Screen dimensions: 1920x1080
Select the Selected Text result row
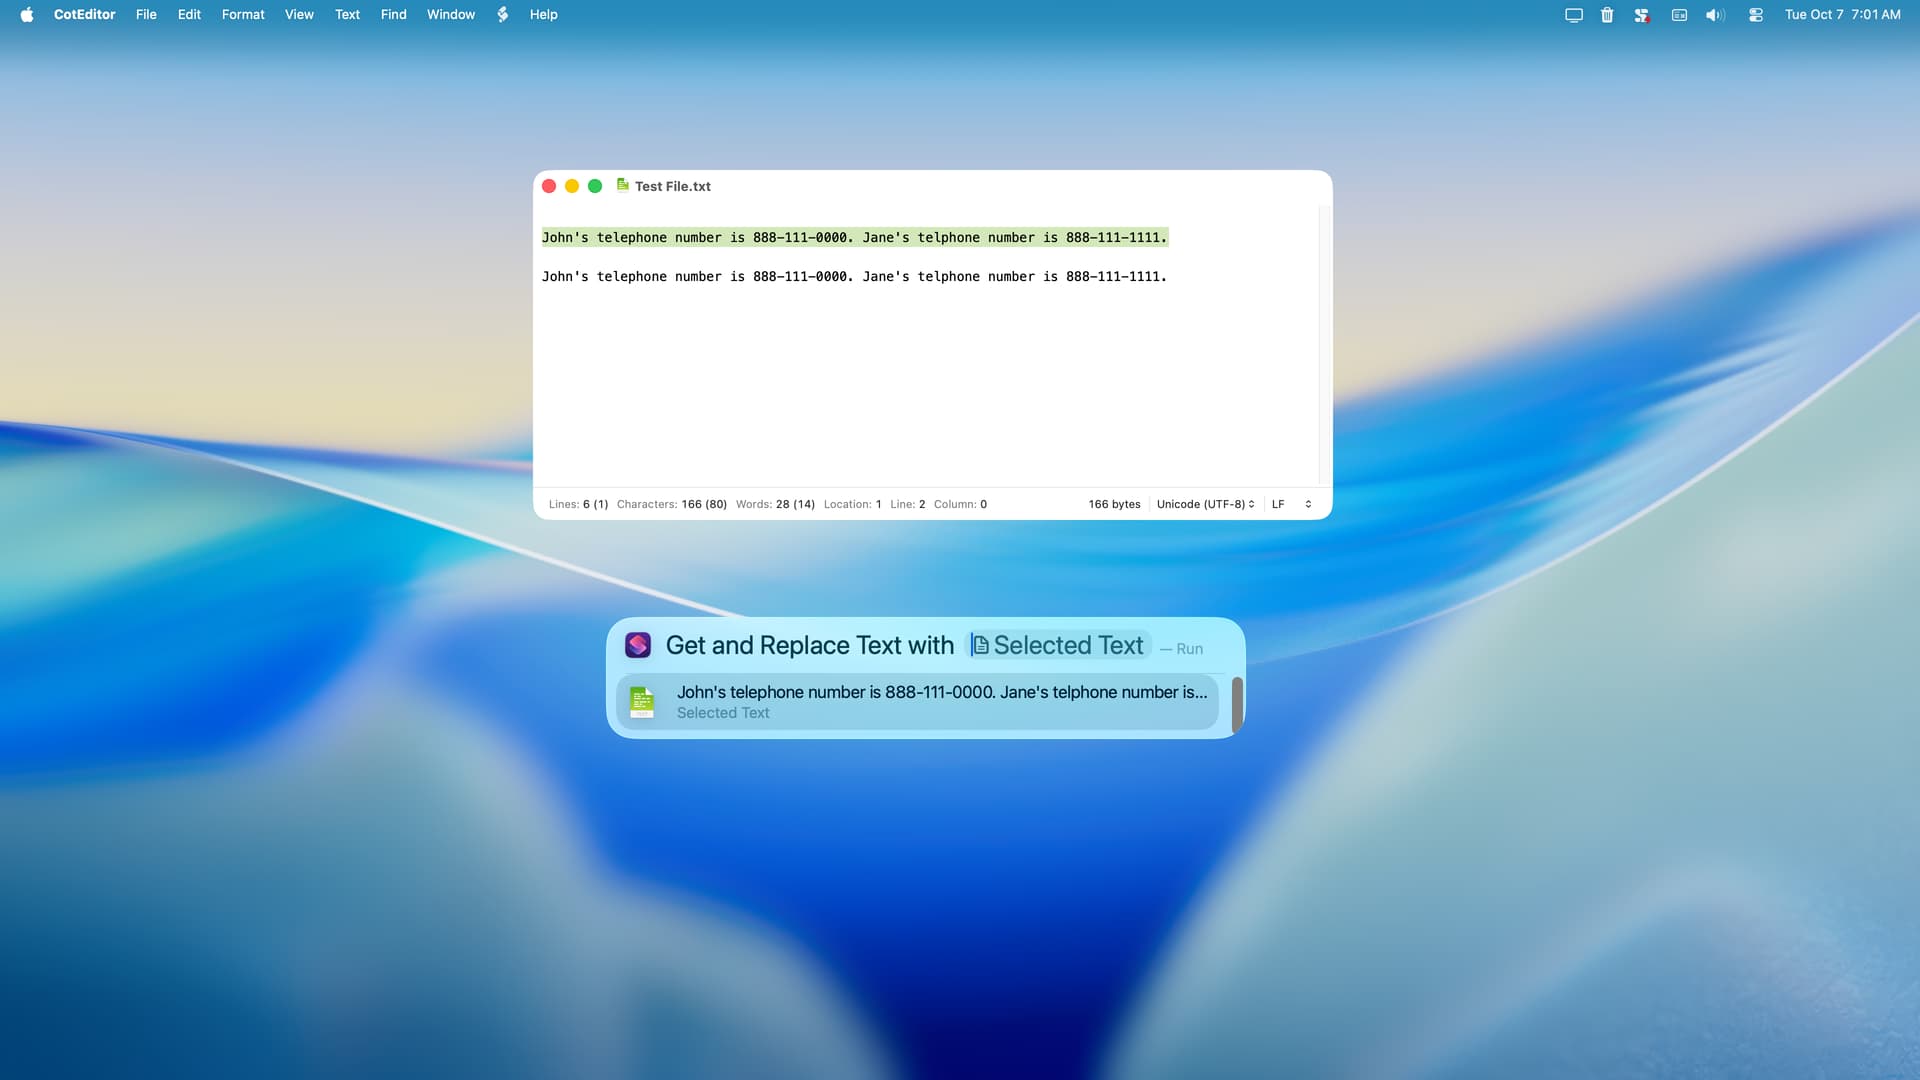pyautogui.click(x=916, y=702)
